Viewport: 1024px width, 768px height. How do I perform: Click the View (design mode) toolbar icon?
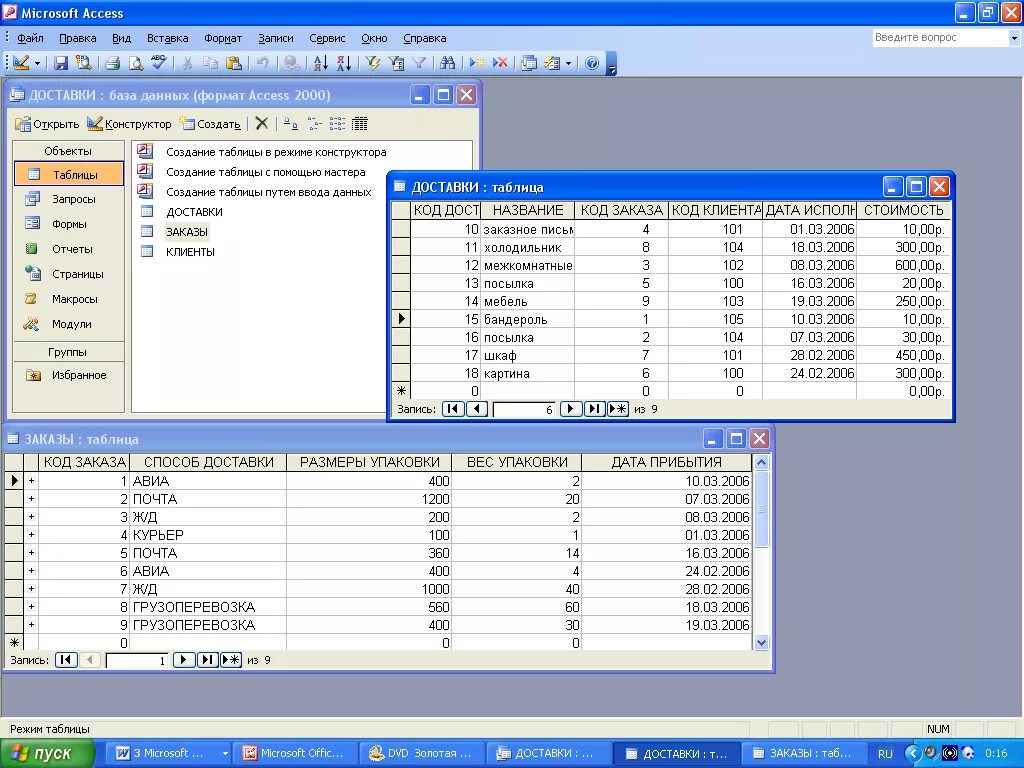tap(21, 63)
